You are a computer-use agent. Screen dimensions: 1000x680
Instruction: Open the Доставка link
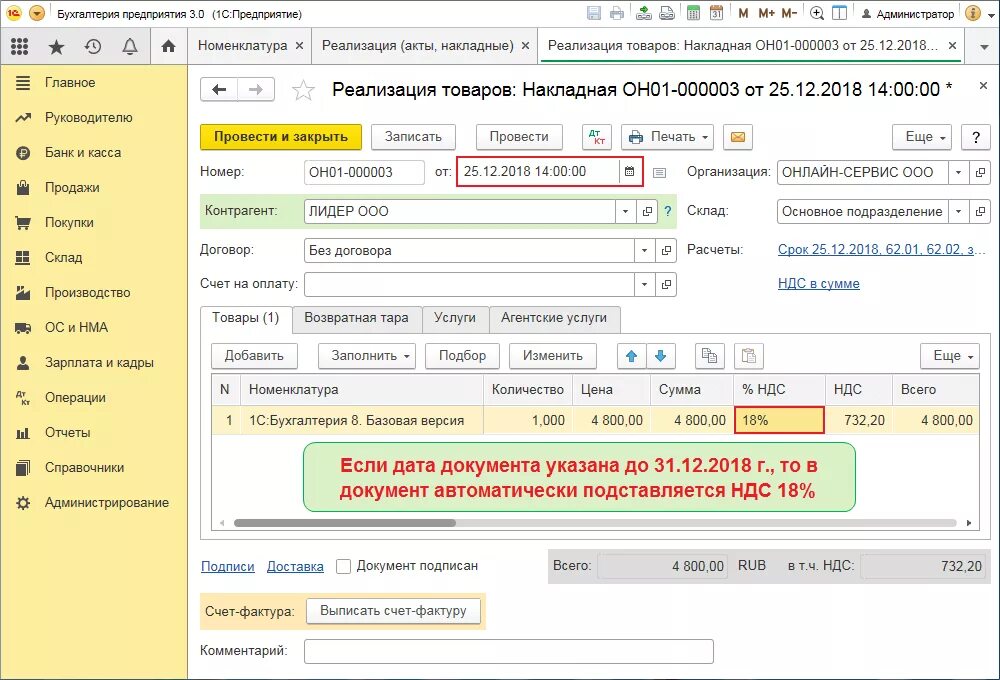(295, 566)
